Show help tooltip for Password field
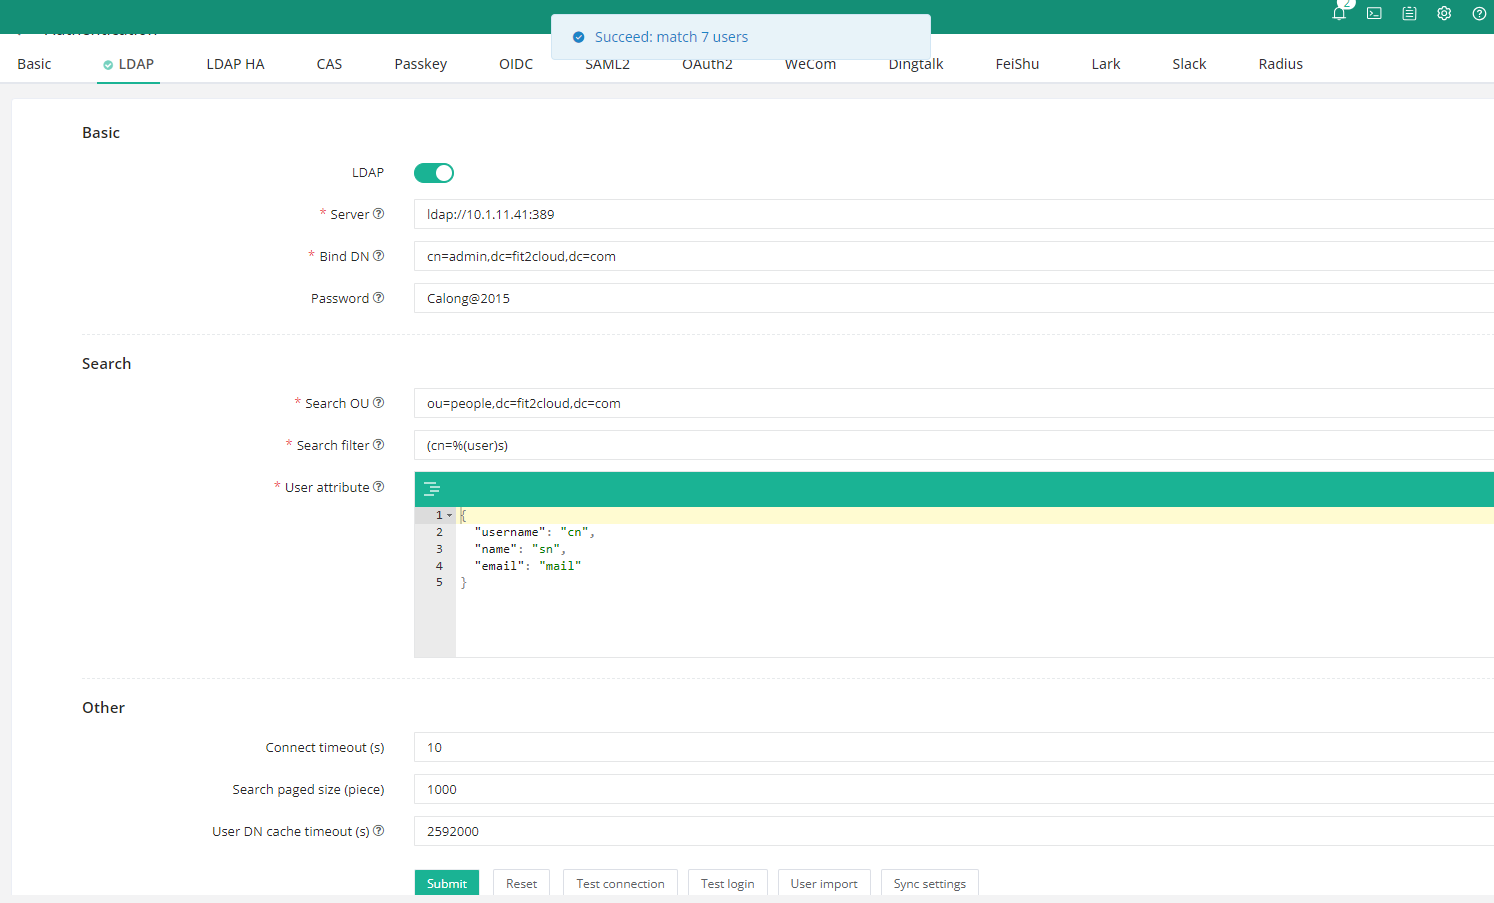This screenshot has width=1494, height=903. click(x=378, y=297)
